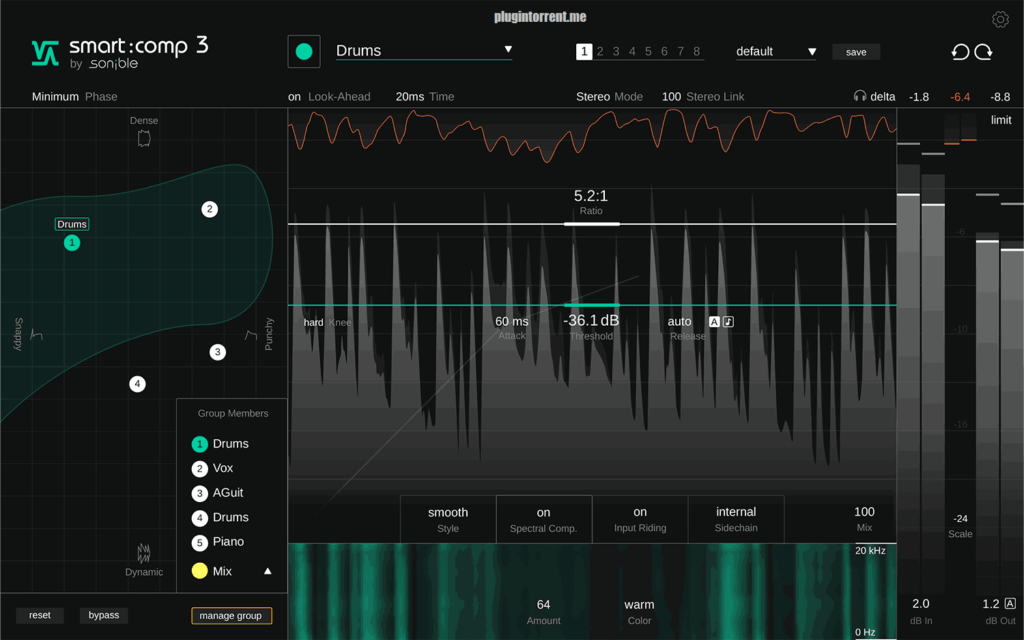Click the 20 kHz frequency handle
This screenshot has height=640, width=1024.
click(x=871, y=551)
